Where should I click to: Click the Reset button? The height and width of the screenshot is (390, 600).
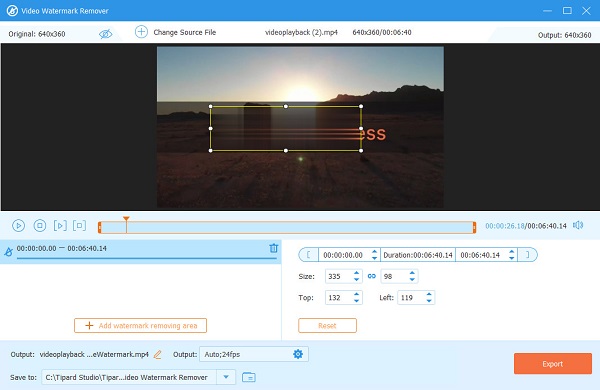[327, 325]
